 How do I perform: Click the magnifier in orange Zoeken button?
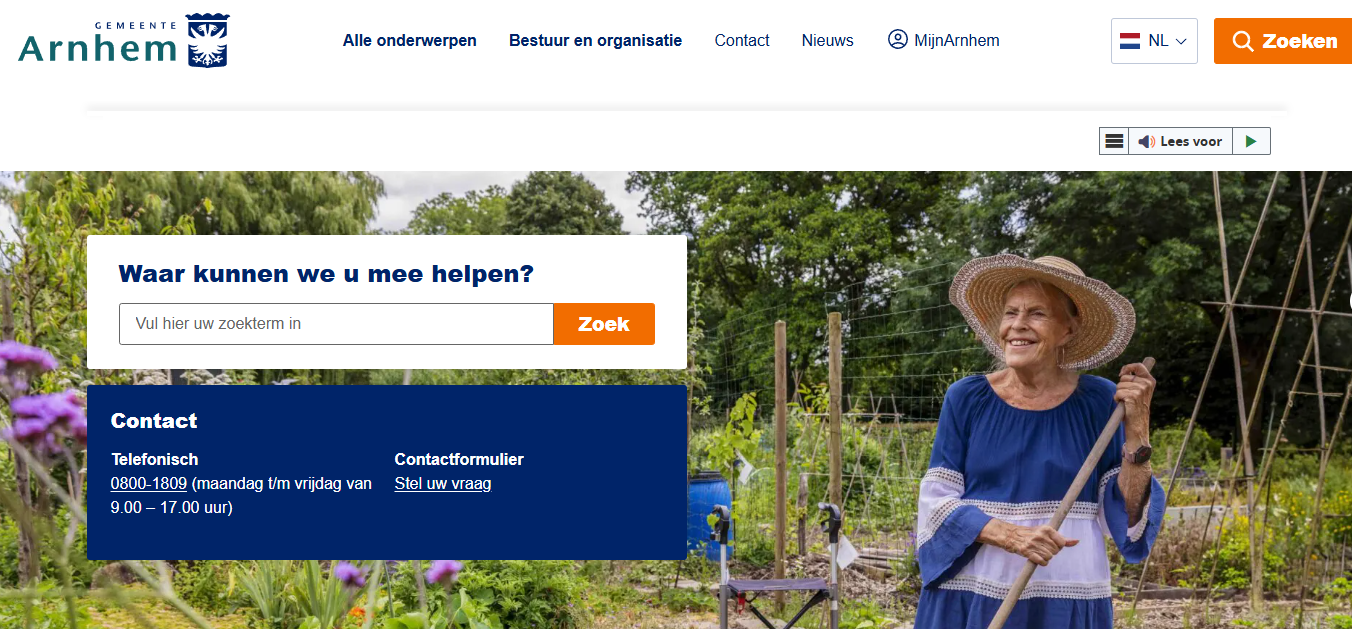[x=1243, y=41]
